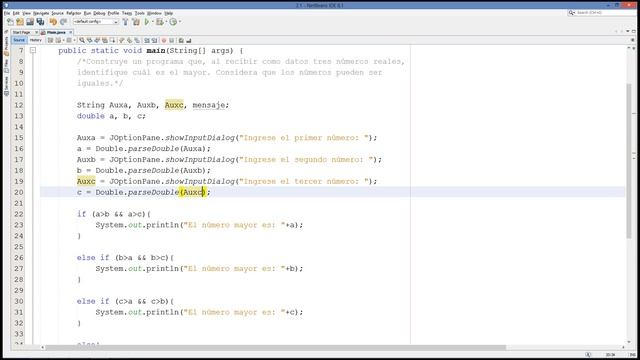Image resolution: width=640 pixels, height=360 pixels.
Task: Select the History view button
Action: pos(36,40)
